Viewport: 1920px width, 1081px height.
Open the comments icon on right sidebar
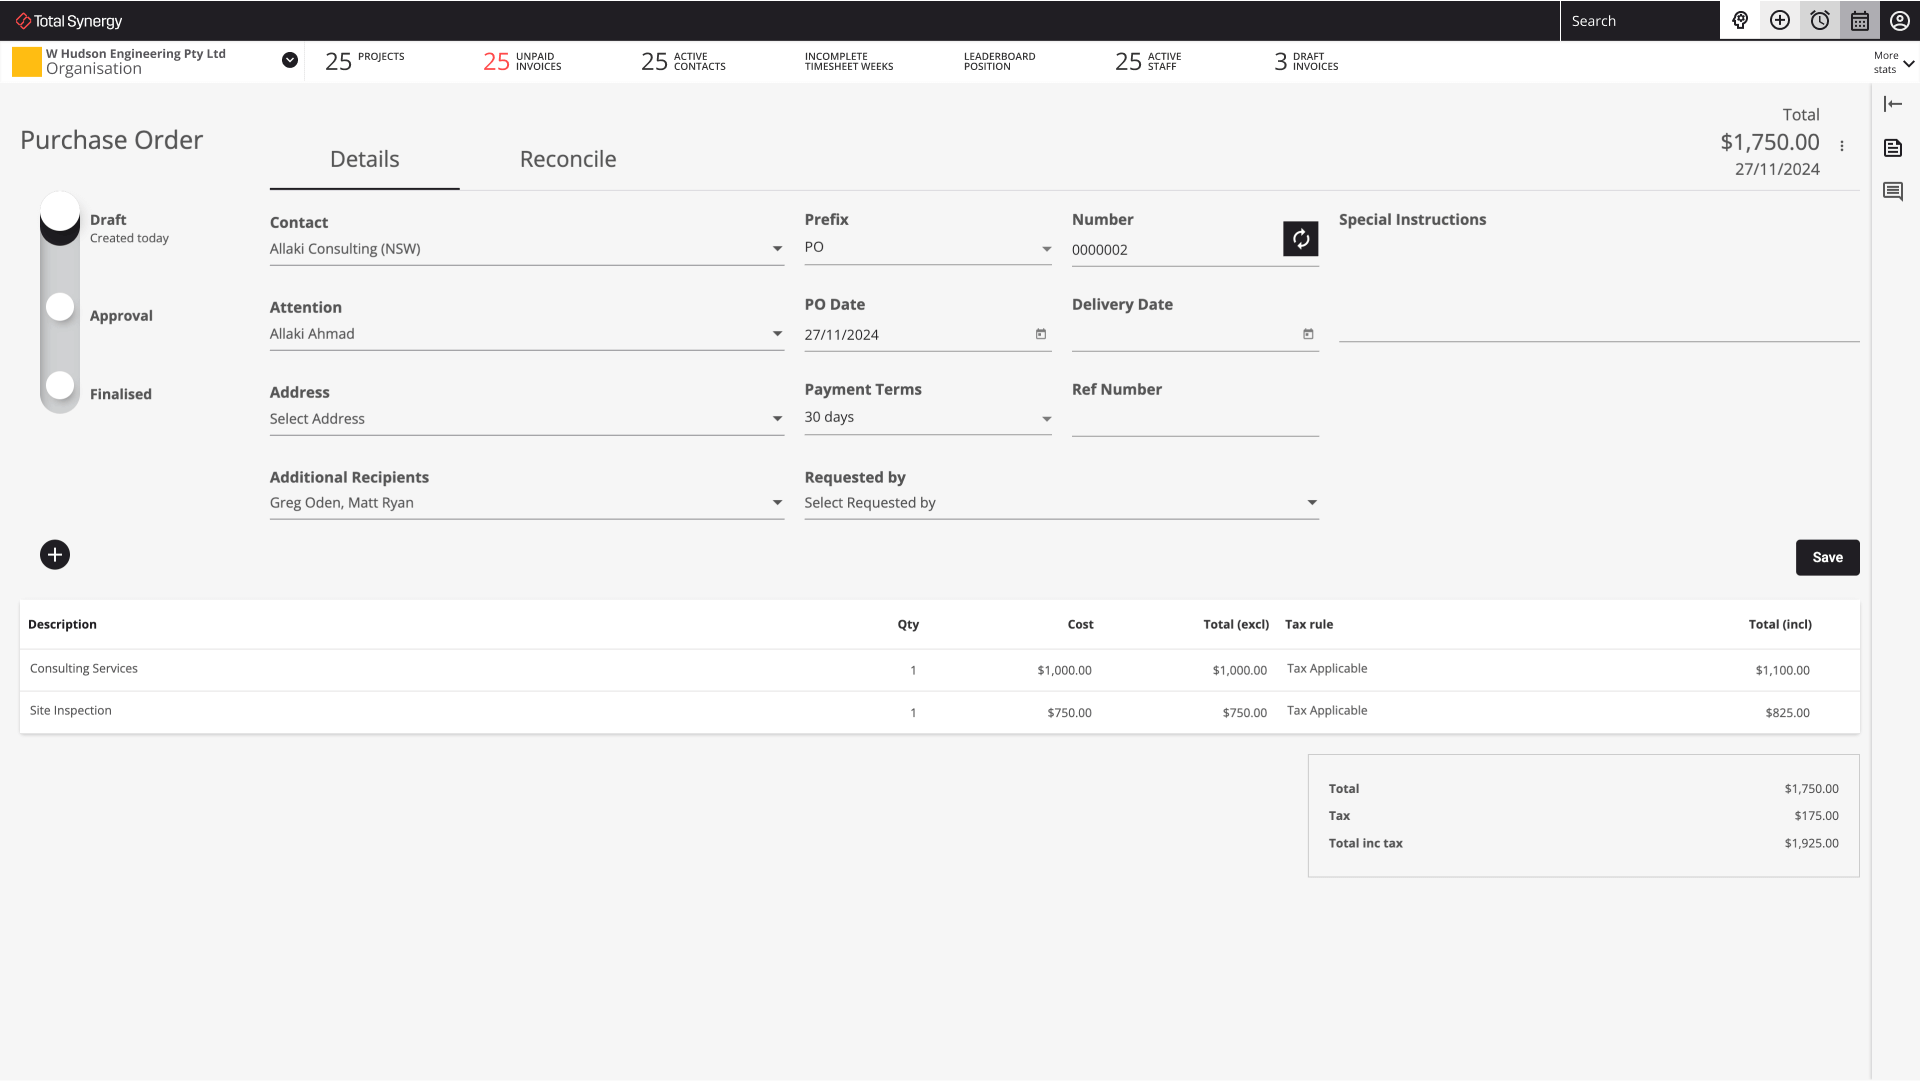pyautogui.click(x=1893, y=191)
